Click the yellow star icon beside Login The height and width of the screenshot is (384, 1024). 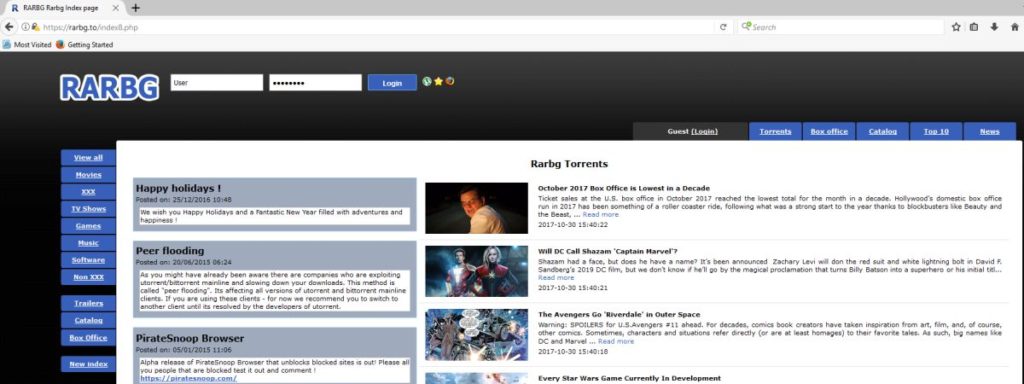tap(438, 81)
